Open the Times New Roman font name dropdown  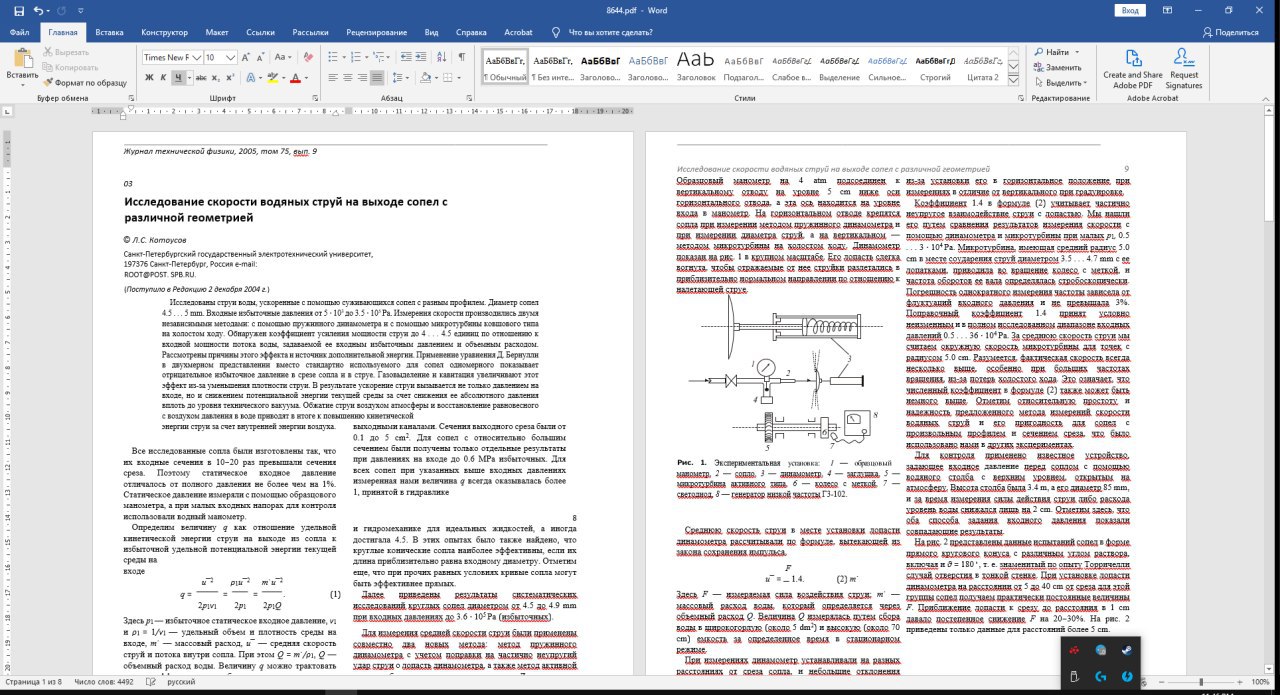196,57
